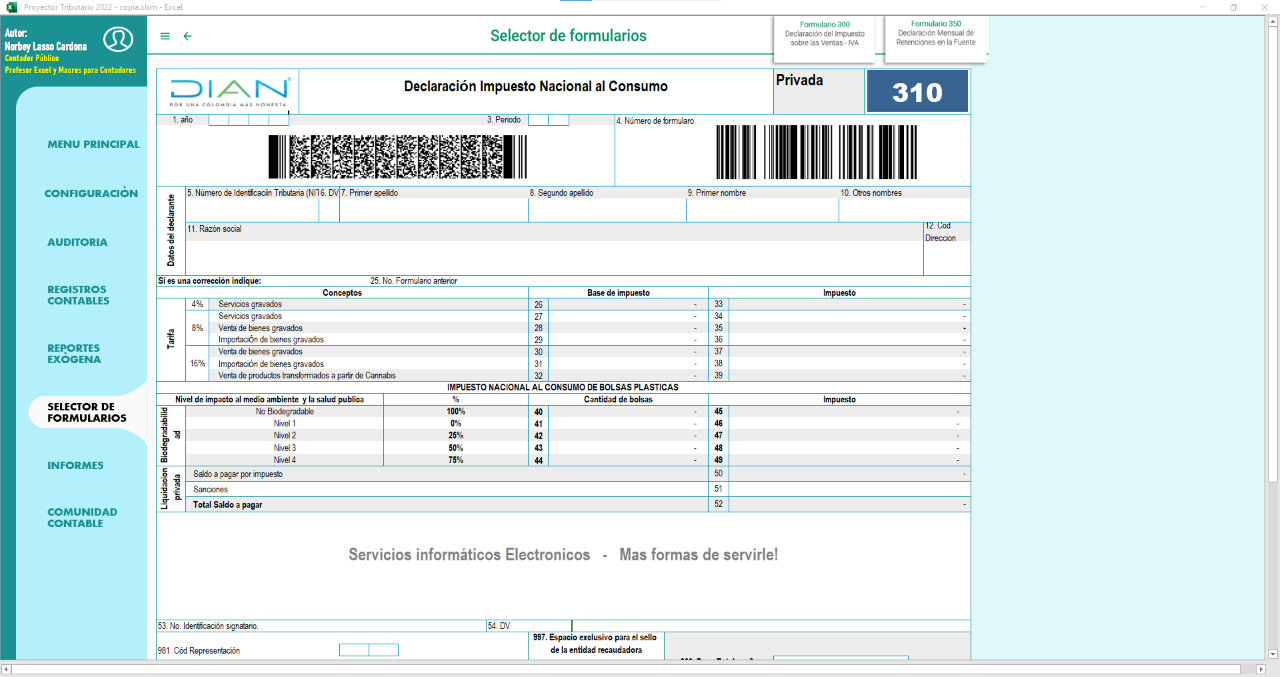Viewport: 1280px width, 677px height.
Task: Open REPORTES EXÓGENA in sidebar
Action: (x=74, y=353)
